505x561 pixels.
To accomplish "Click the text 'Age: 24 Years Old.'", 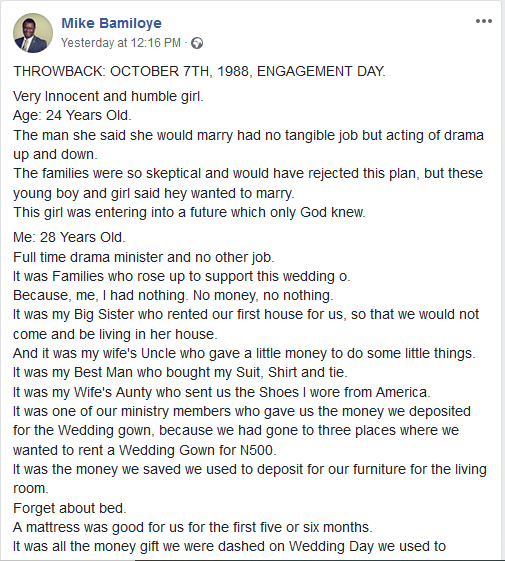I will (x=72, y=115).
